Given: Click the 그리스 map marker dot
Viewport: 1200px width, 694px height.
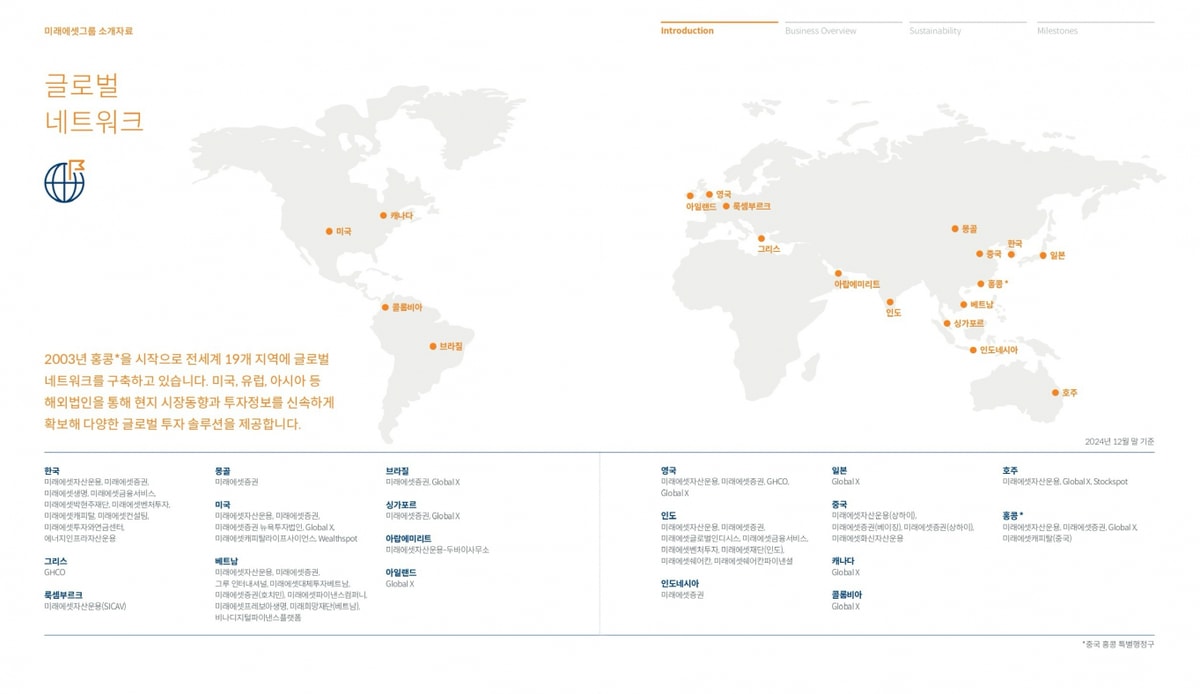Looking at the screenshot, I should [761, 238].
